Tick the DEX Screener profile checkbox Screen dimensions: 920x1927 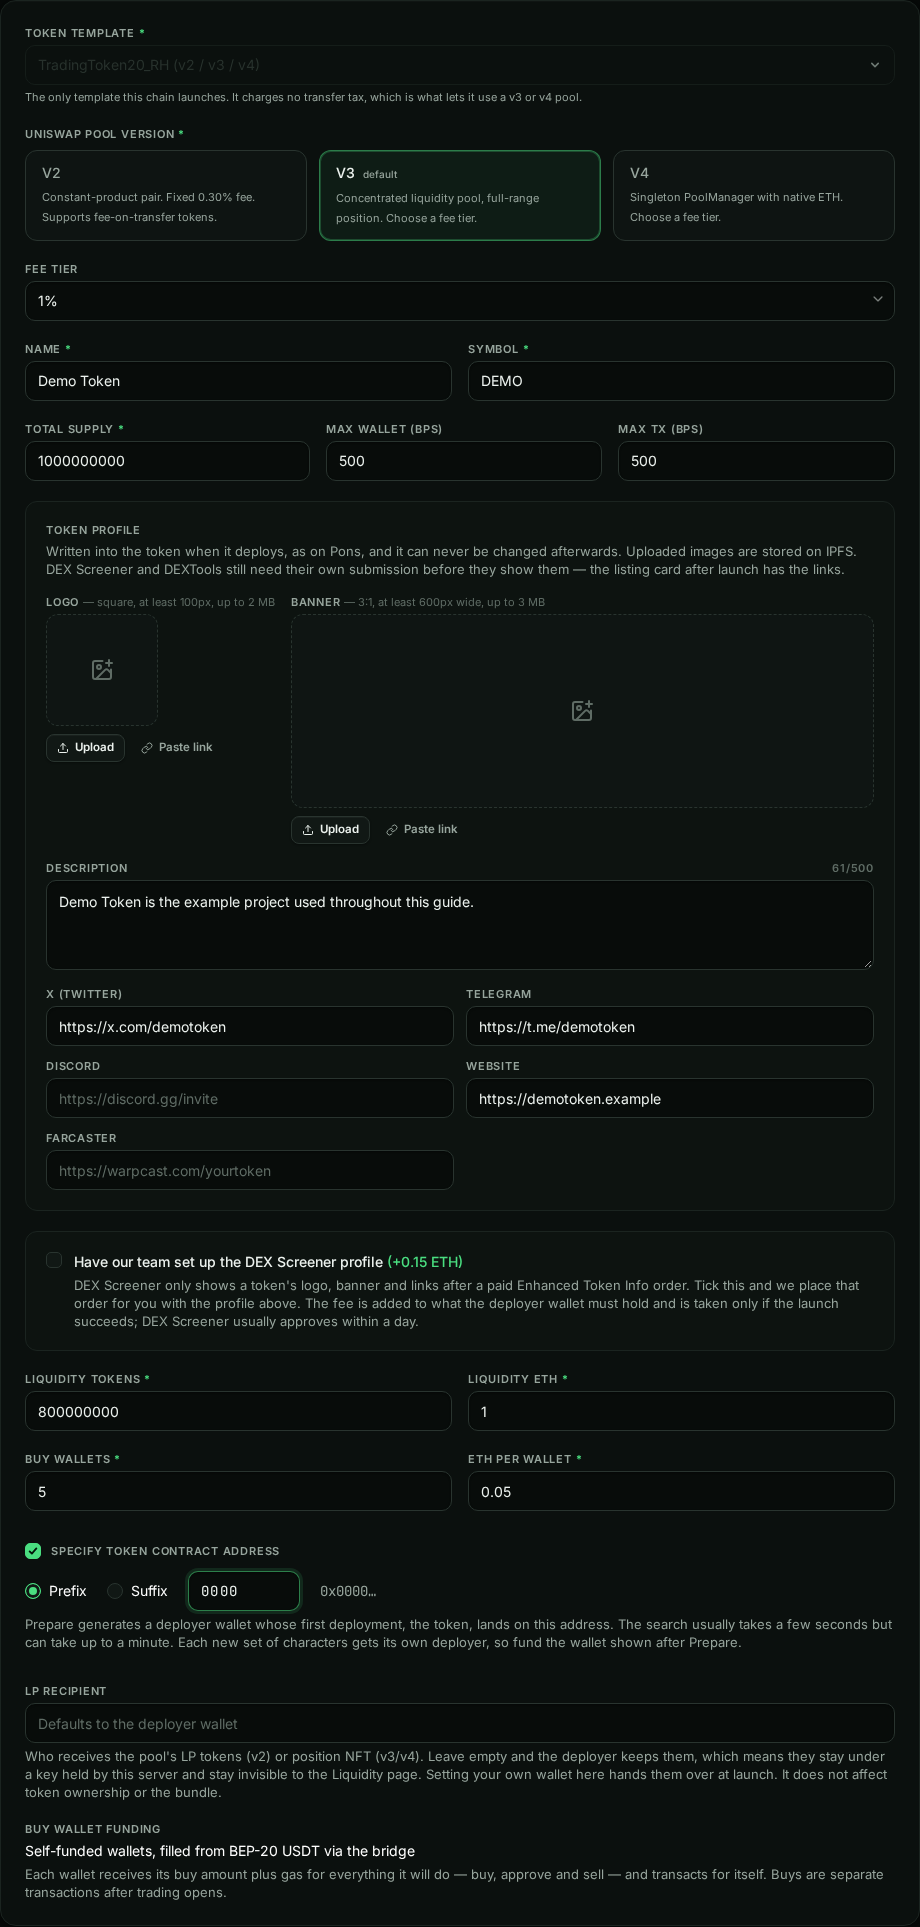point(54,1261)
